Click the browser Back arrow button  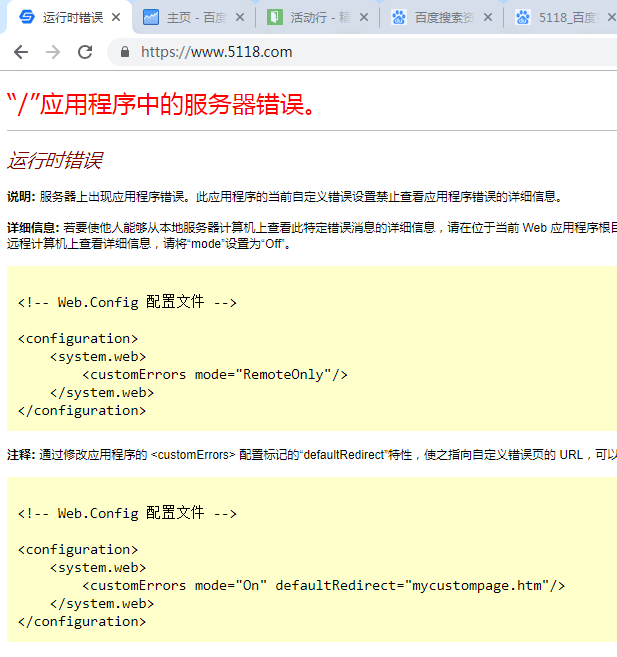click(21, 52)
